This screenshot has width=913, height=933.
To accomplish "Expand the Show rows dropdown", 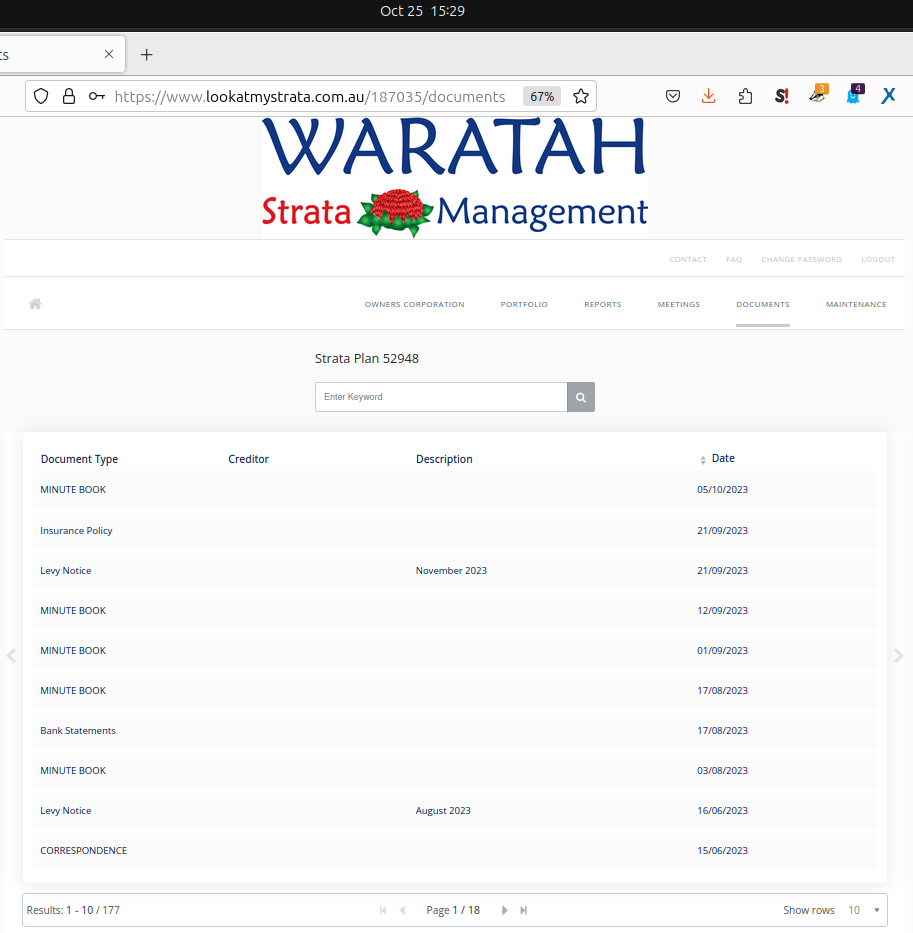I will 865,910.
